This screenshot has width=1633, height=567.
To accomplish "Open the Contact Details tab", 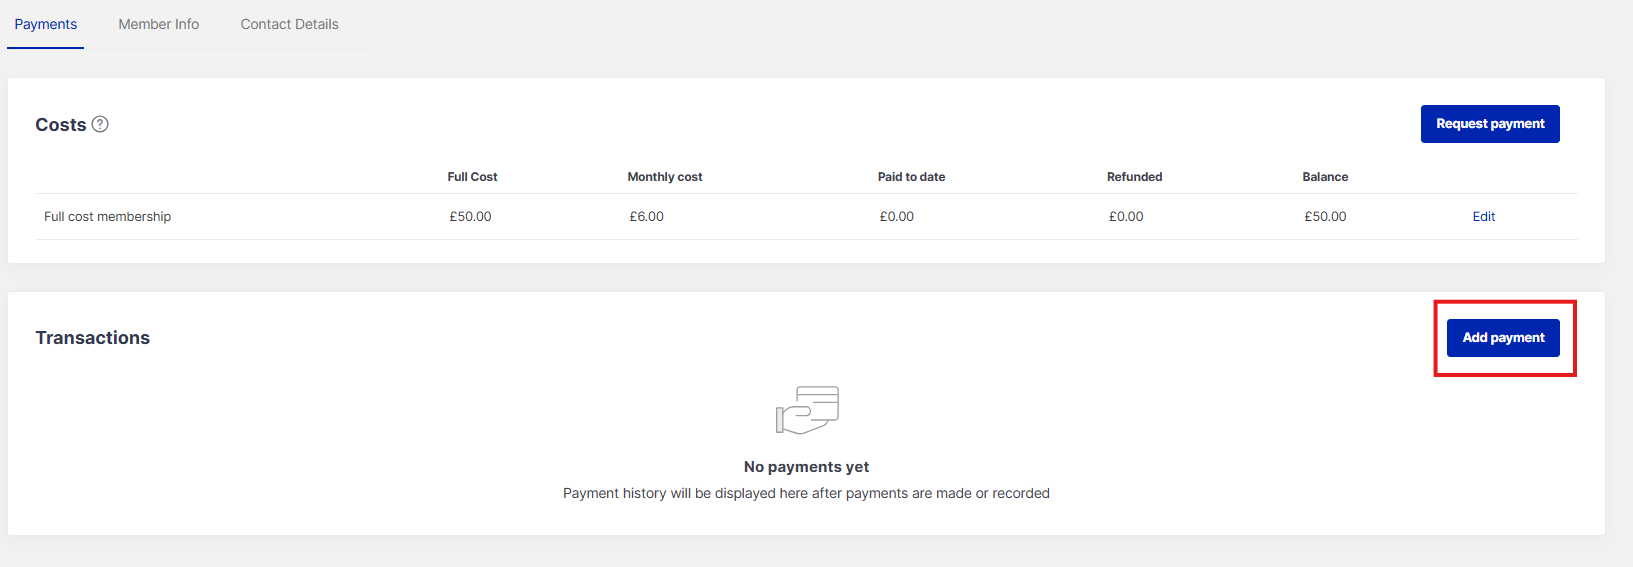I will (289, 24).
